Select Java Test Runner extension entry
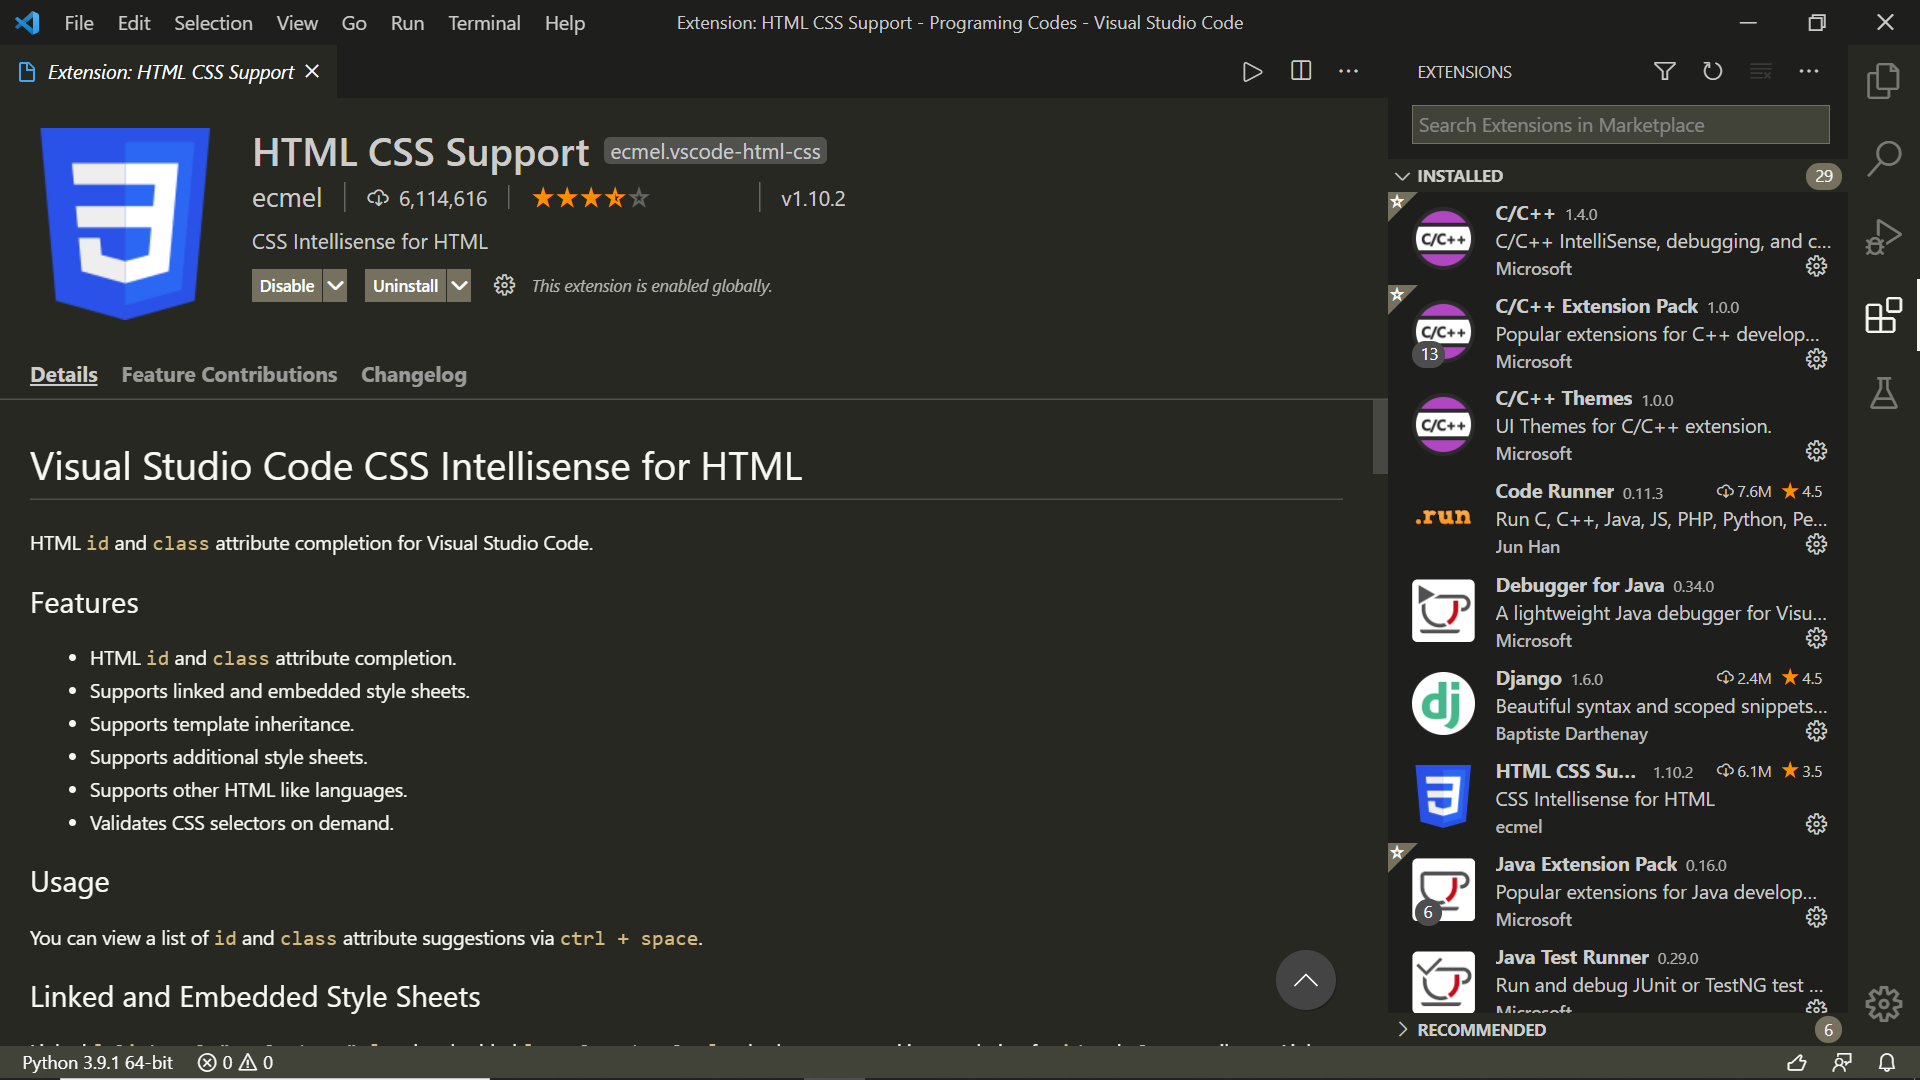1920x1080 pixels. click(1617, 978)
